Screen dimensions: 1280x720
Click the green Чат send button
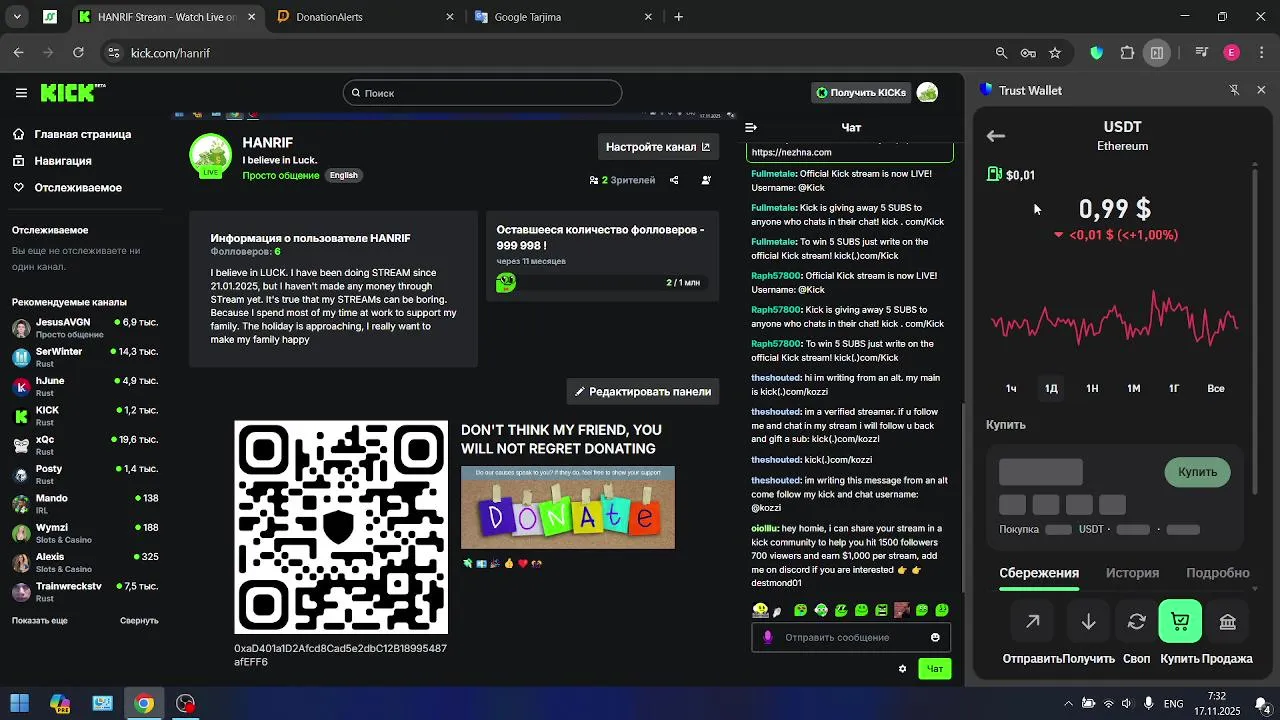pyautogui.click(x=935, y=669)
